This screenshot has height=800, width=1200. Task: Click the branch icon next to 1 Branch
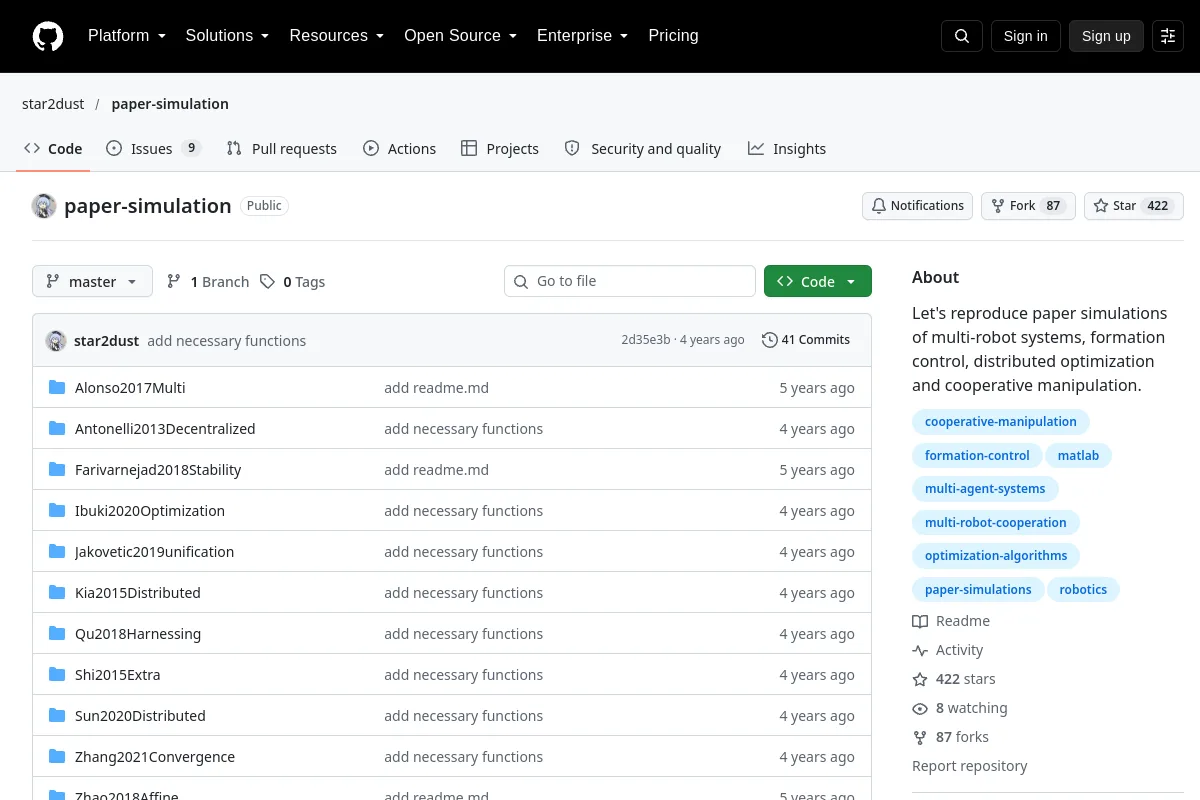pyautogui.click(x=174, y=282)
